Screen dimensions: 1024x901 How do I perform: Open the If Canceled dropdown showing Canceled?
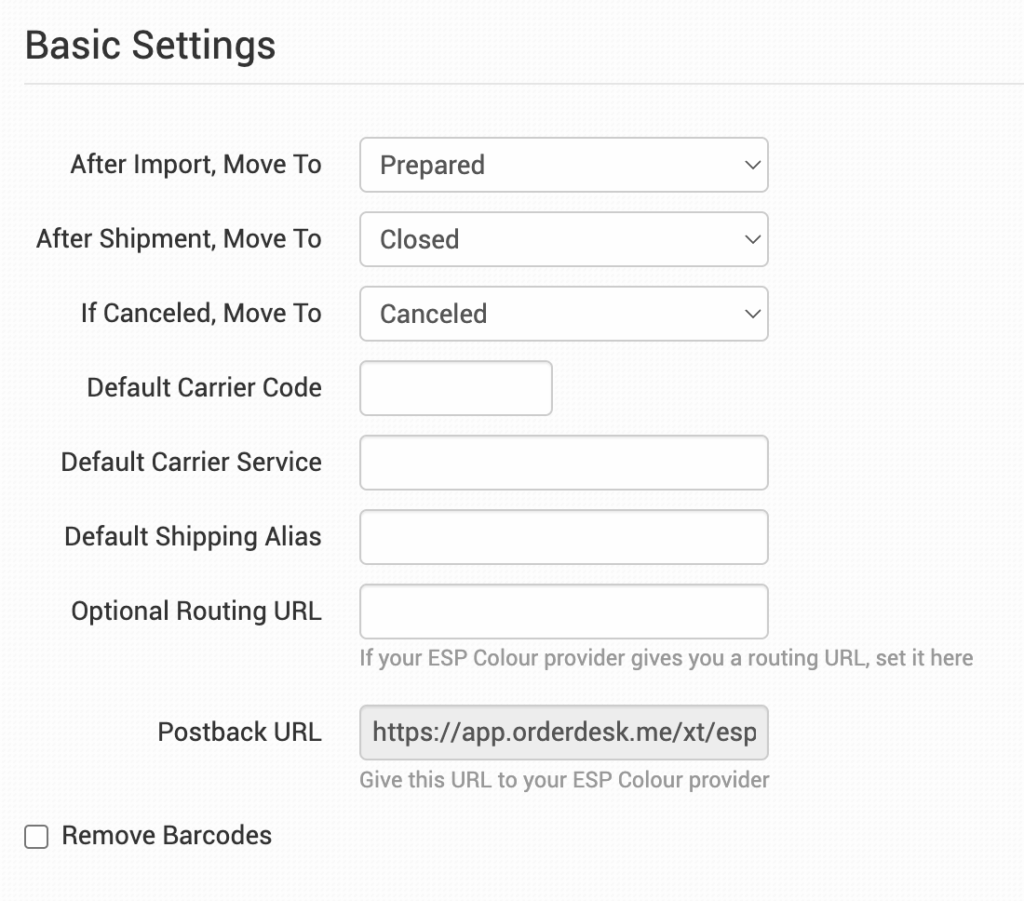pyautogui.click(x=563, y=314)
